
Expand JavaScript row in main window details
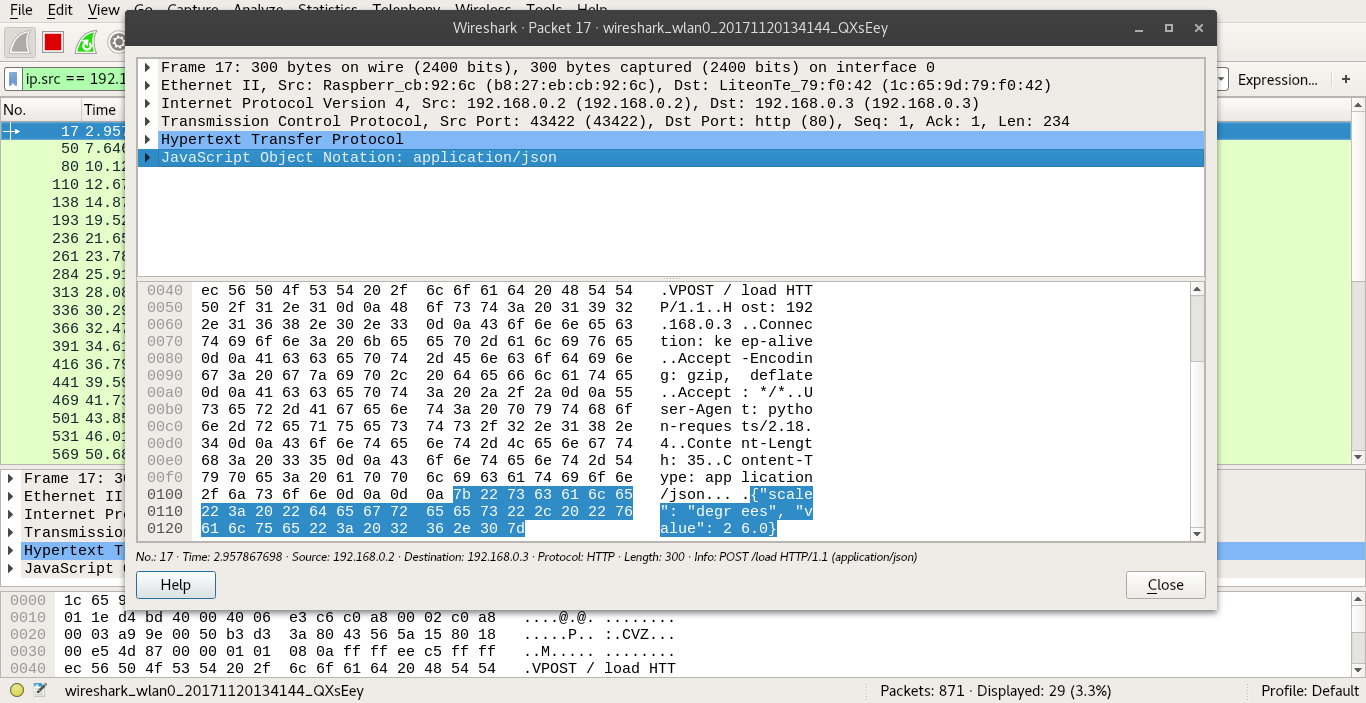11,569
